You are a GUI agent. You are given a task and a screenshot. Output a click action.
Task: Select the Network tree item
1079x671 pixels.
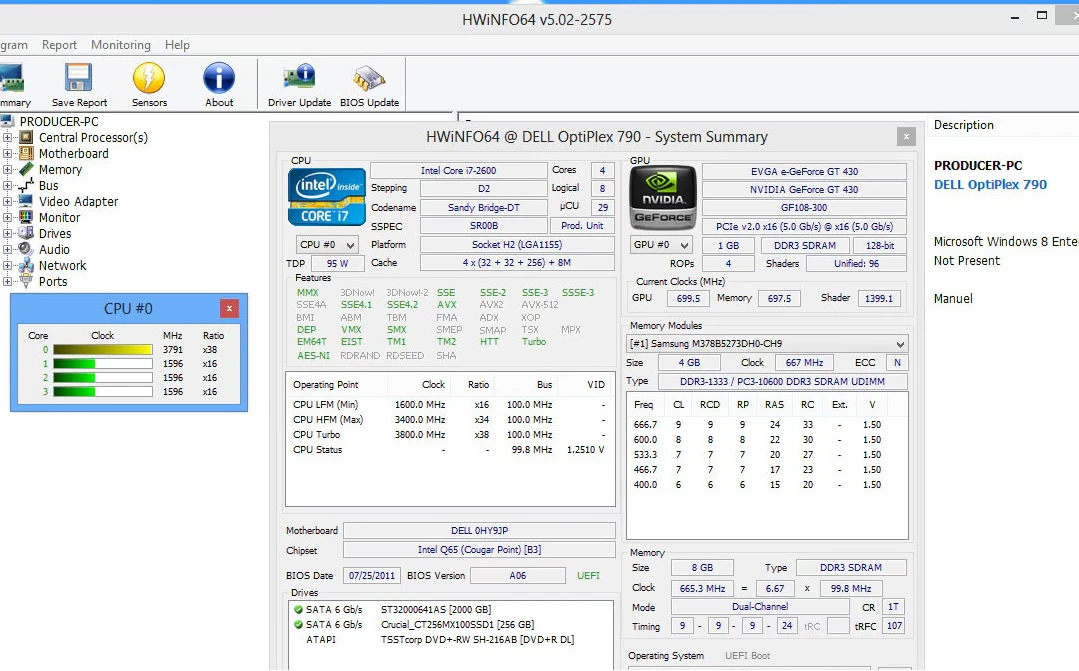(x=62, y=266)
